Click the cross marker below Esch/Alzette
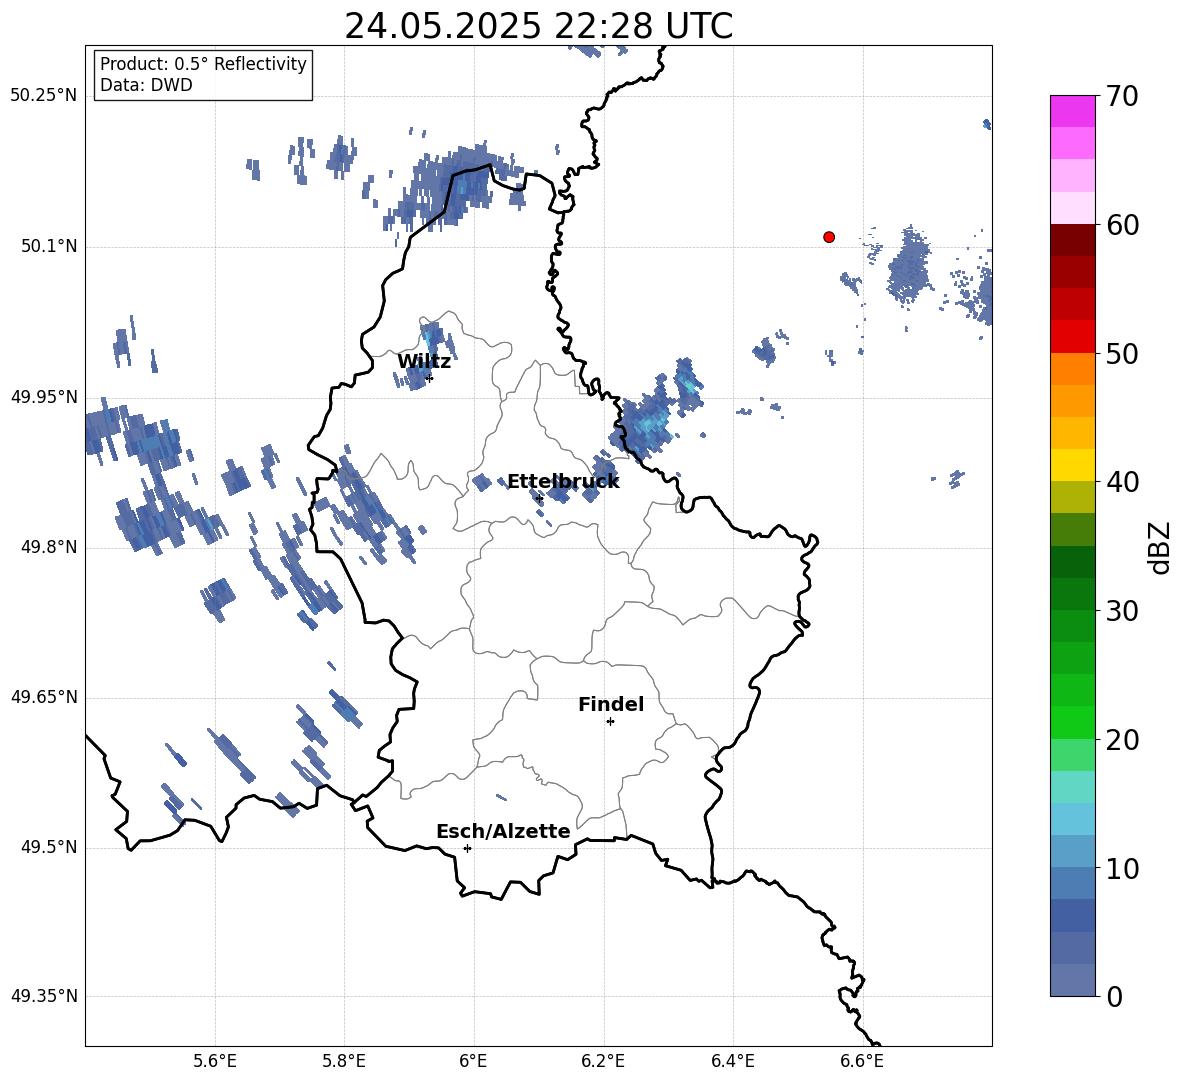The image size is (1184, 1081). pos(467,848)
